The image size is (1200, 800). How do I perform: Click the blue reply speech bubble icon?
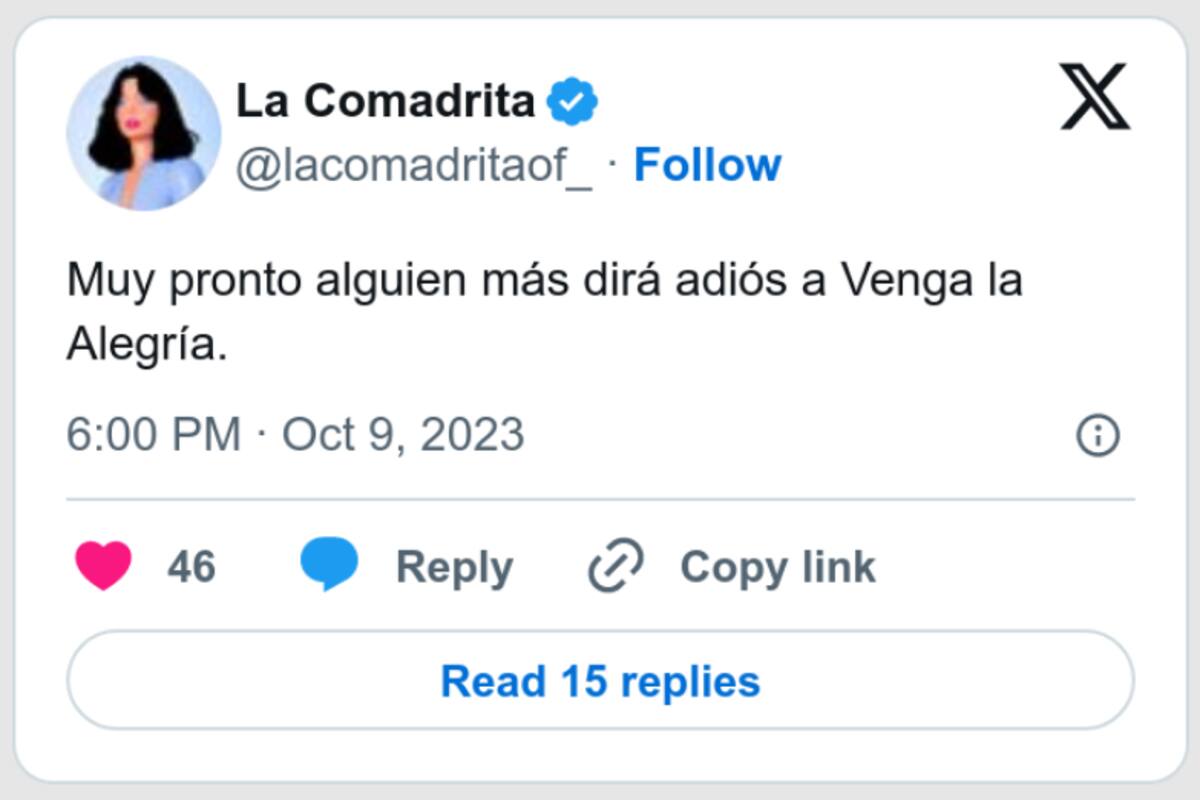(x=329, y=564)
